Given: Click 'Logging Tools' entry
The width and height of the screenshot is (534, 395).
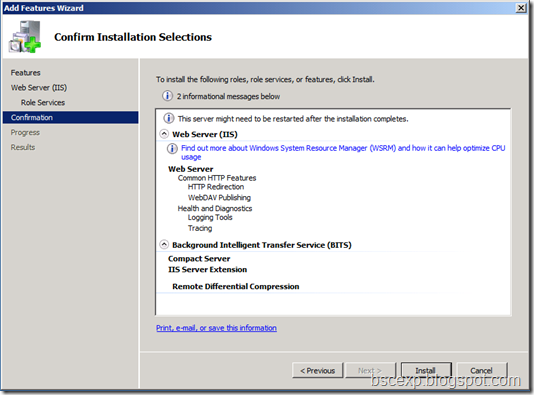Looking at the screenshot, I should pyautogui.click(x=210, y=217).
